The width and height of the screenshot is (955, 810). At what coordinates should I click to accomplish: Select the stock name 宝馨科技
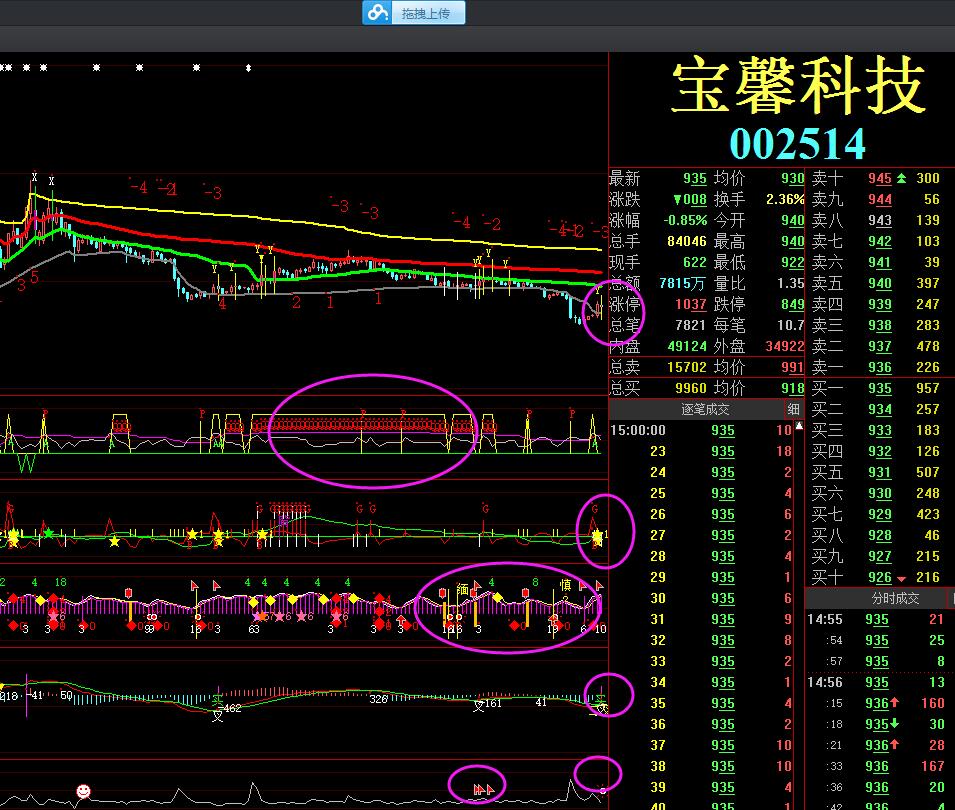pyautogui.click(x=798, y=86)
